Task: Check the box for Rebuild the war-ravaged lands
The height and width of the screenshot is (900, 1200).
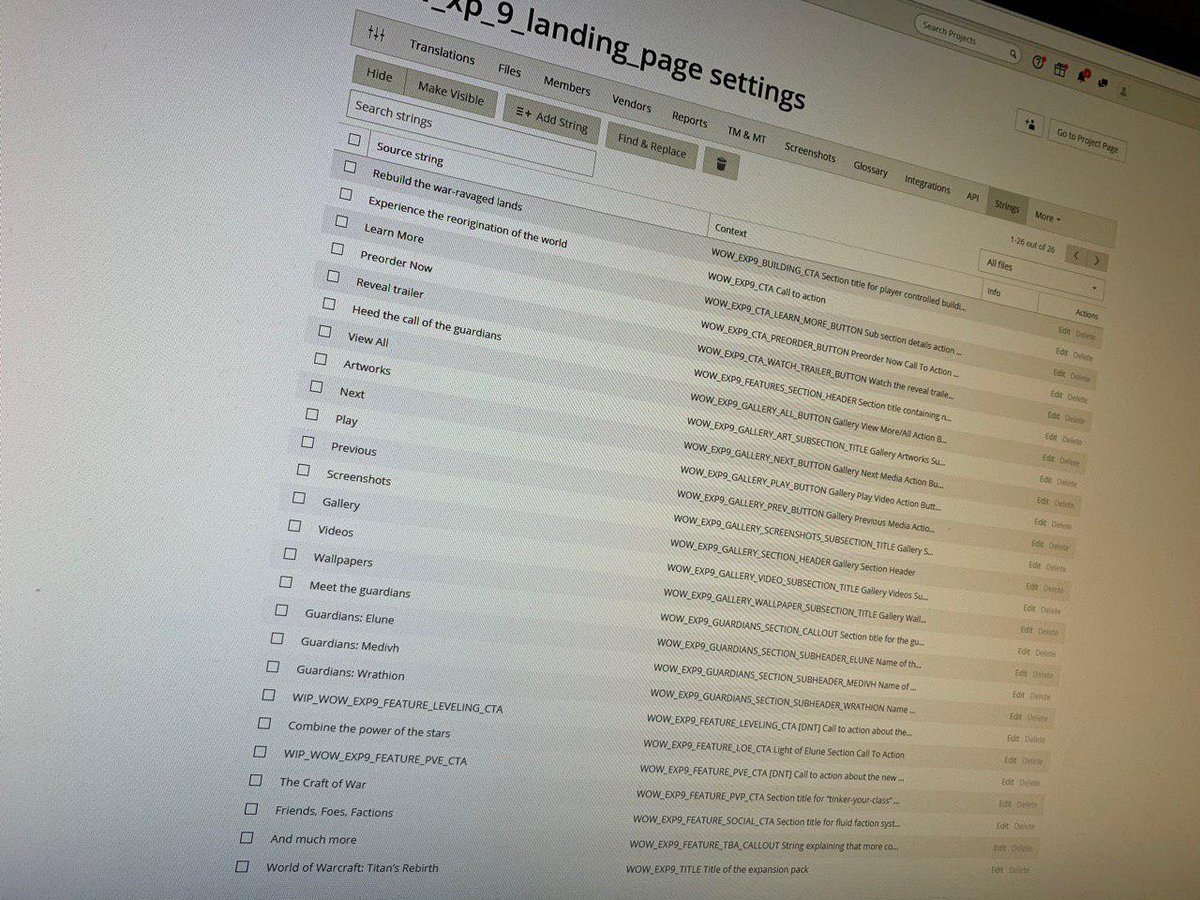Action: pyautogui.click(x=349, y=166)
